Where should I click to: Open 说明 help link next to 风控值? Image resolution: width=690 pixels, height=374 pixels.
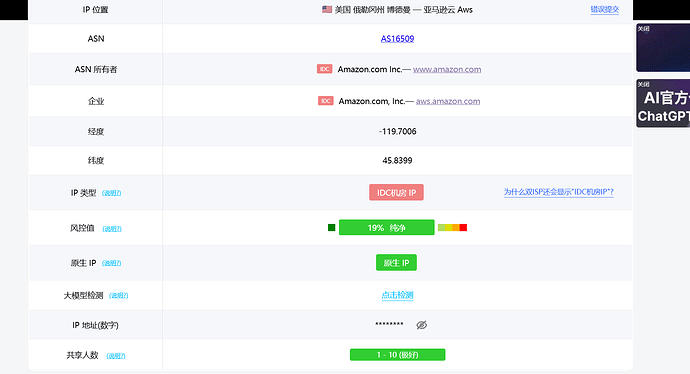click(112, 228)
